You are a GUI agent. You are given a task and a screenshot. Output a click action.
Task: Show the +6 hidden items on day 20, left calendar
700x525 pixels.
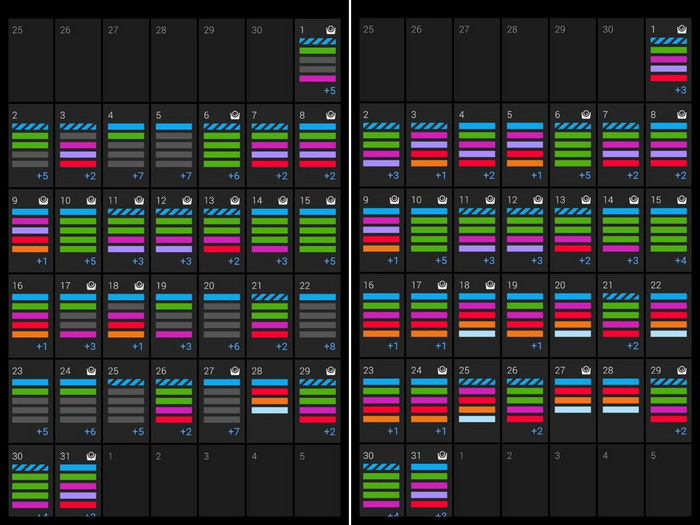click(234, 347)
